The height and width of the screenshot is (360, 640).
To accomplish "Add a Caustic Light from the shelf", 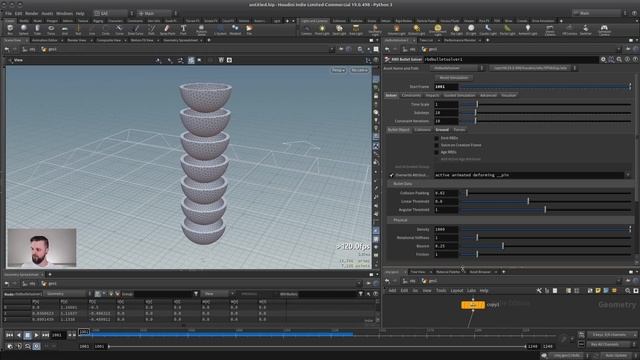I will pyautogui.click(x=488, y=29).
